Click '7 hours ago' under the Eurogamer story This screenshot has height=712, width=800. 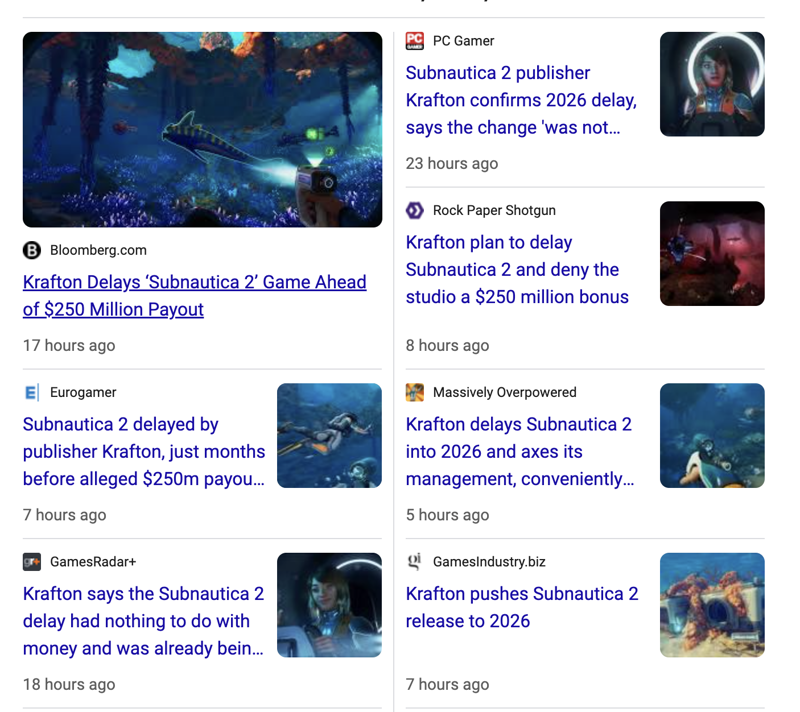click(64, 515)
